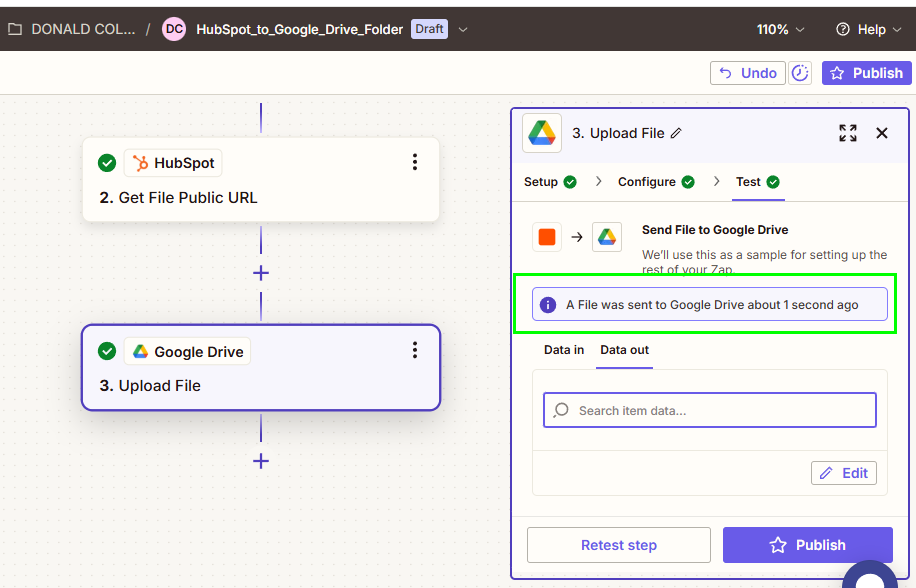Expand the step panel to full screen
Screen dimensions: 916x588
click(848, 133)
